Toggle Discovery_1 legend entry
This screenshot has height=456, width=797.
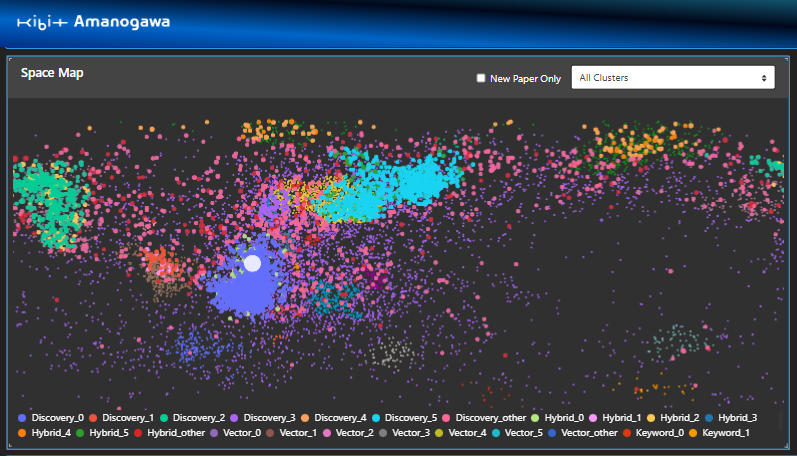pos(121,418)
